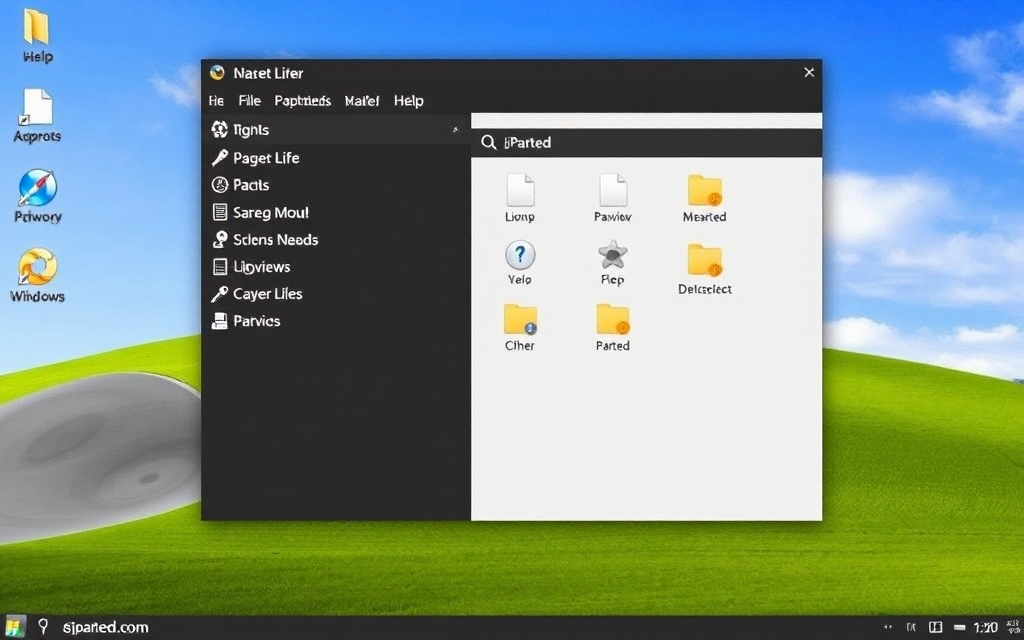Screen dimensions: 1024x640
Task: Open the Plep star icon
Action: coord(613,262)
